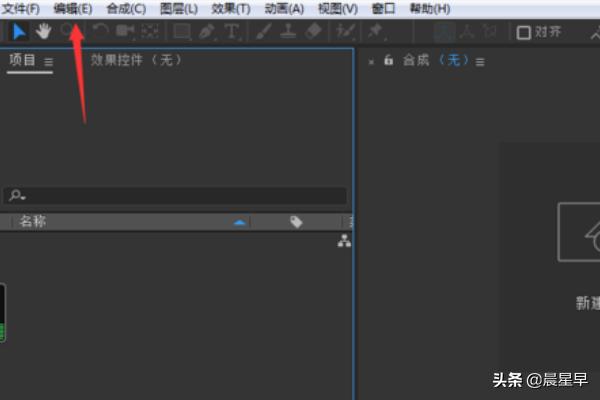This screenshot has width=600, height=400.
Task: Select the Pen tool
Action: tap(207, 31)
